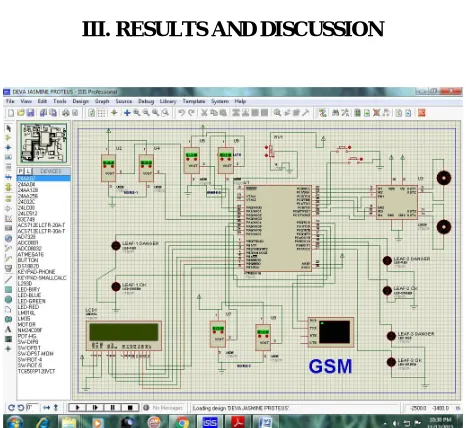Select Junction dot mode
Screen dimensions: 466x428
(x=9, y=147)
